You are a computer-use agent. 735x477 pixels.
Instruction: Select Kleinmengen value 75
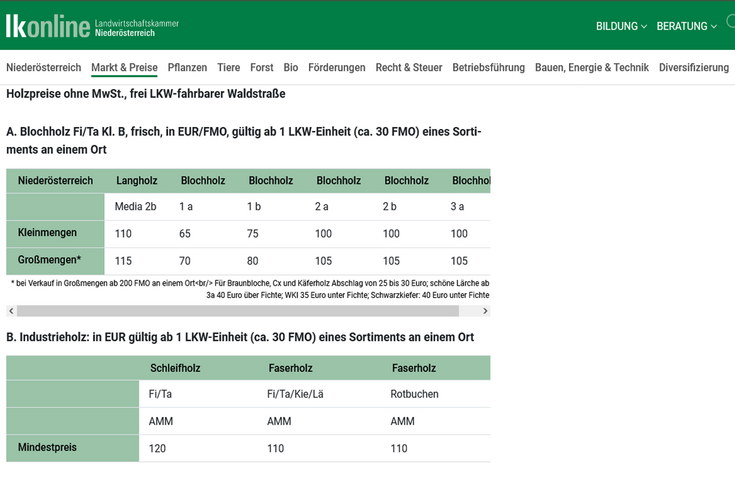point(253,233)
